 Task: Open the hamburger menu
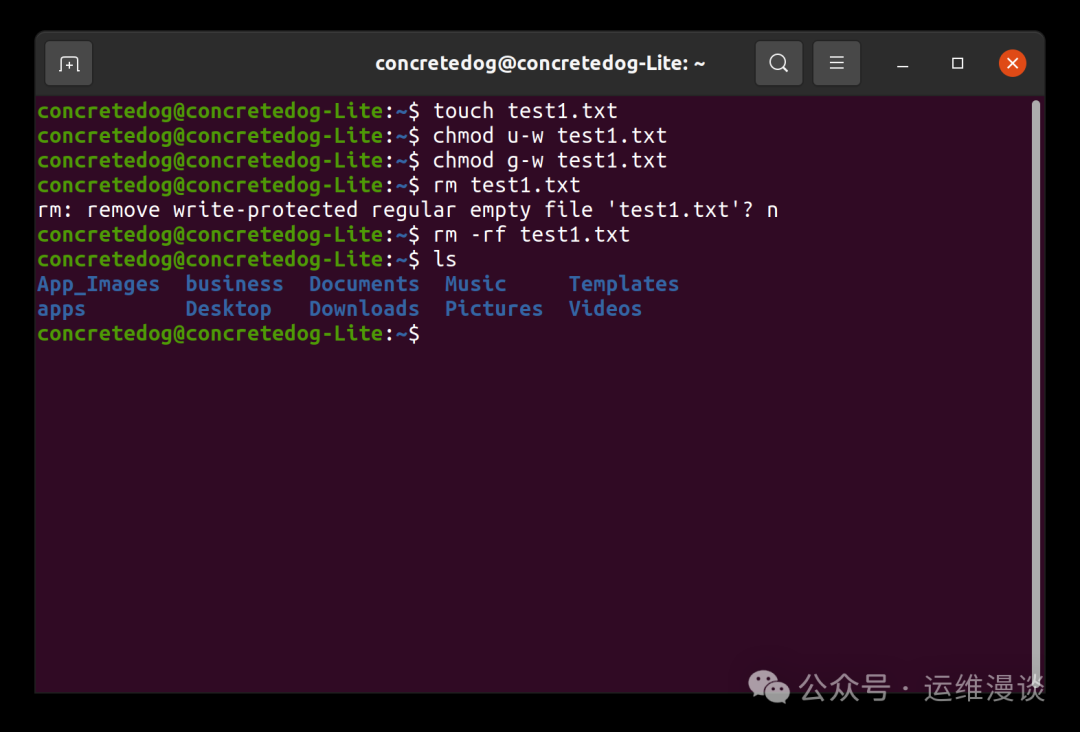pos(837,63)
